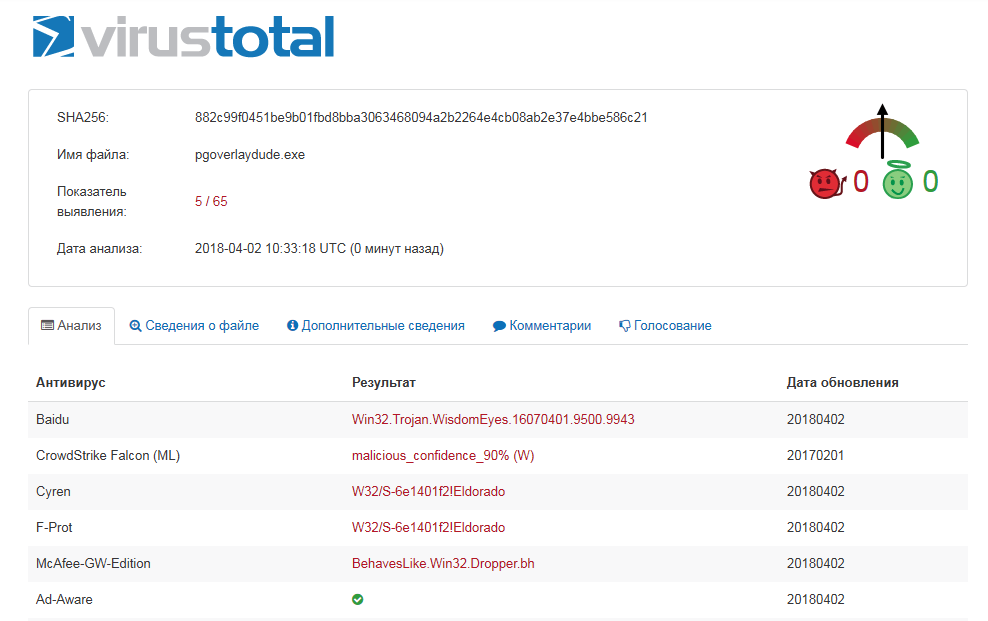Click the detection ratio 5 / 65
The image size is (988, 621).
click(211, 202)
